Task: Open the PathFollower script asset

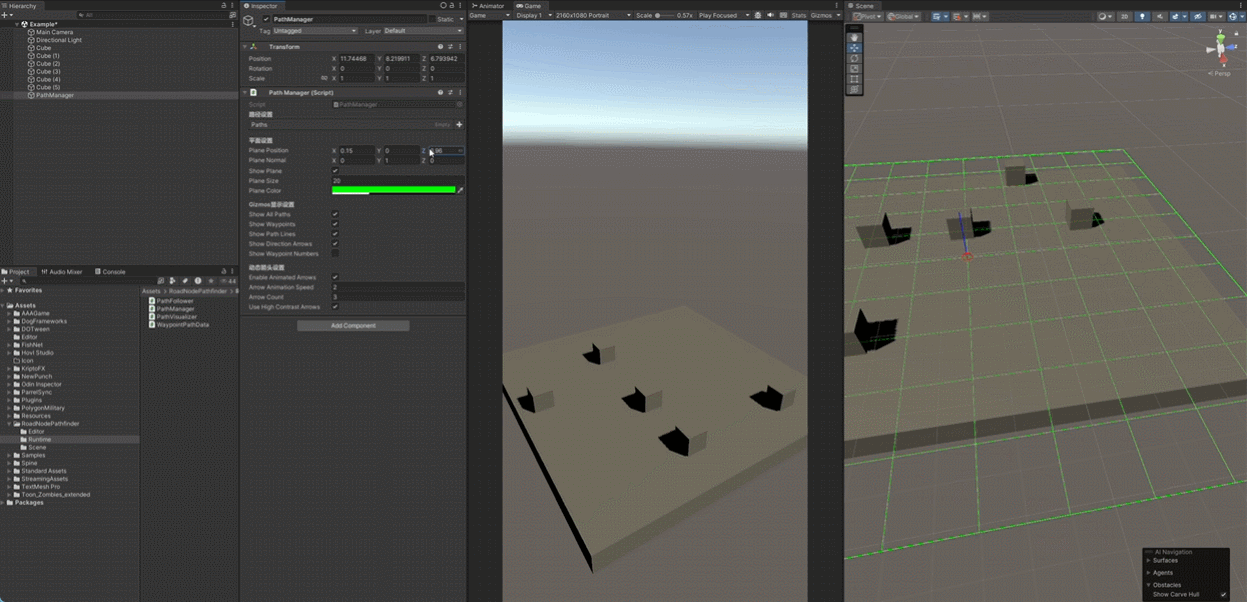Action: pos(175,301)
